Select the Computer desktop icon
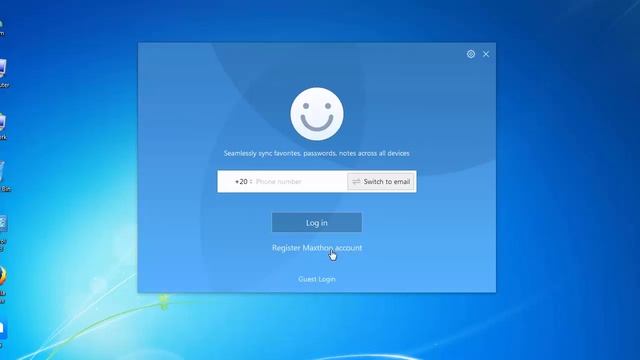This screenshot has height=360, width=640. 3,73
